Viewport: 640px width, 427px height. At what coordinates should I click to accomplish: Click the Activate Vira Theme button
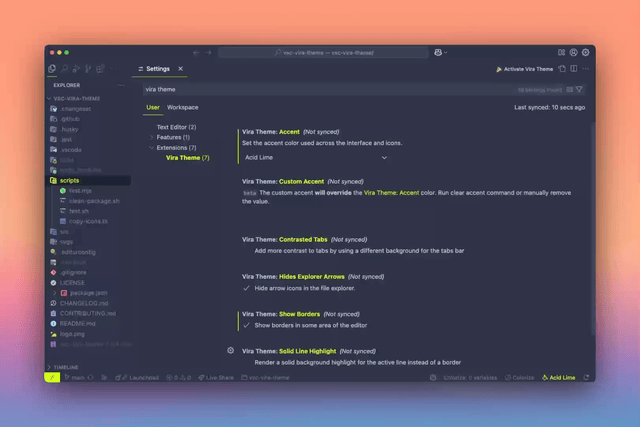524,69
